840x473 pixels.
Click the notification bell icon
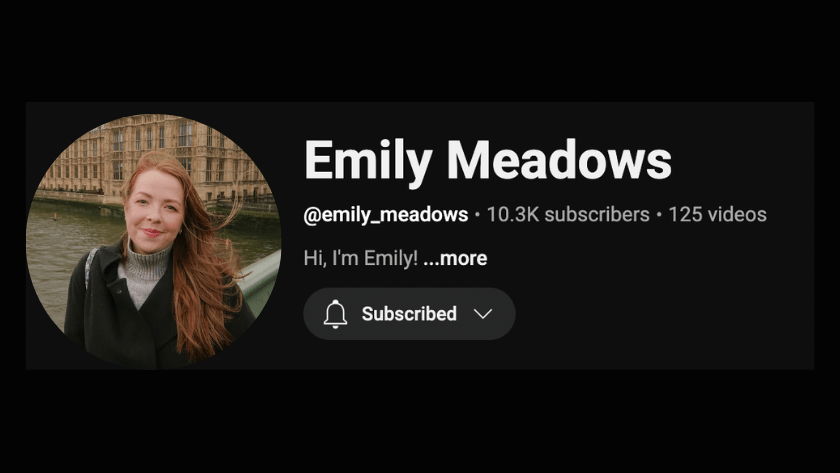coord(335,314)
